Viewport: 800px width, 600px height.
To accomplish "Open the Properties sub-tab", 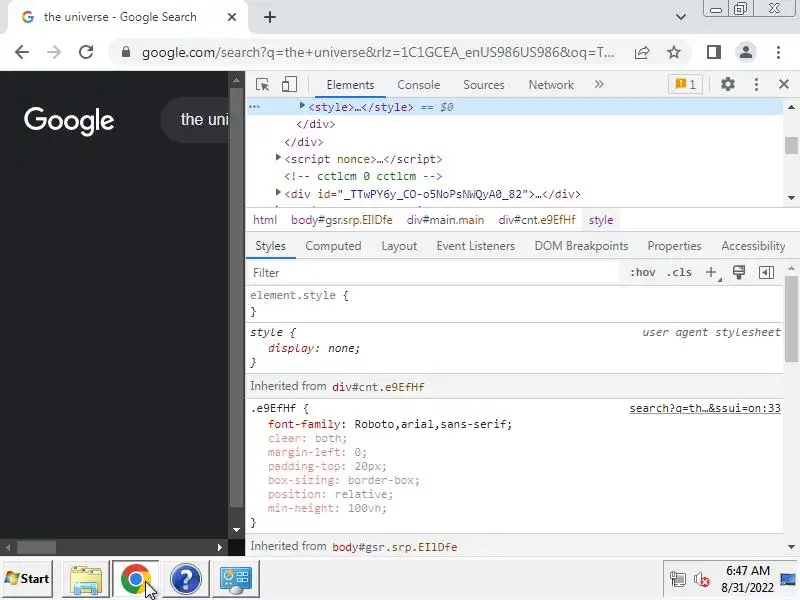I will (674, 246).
